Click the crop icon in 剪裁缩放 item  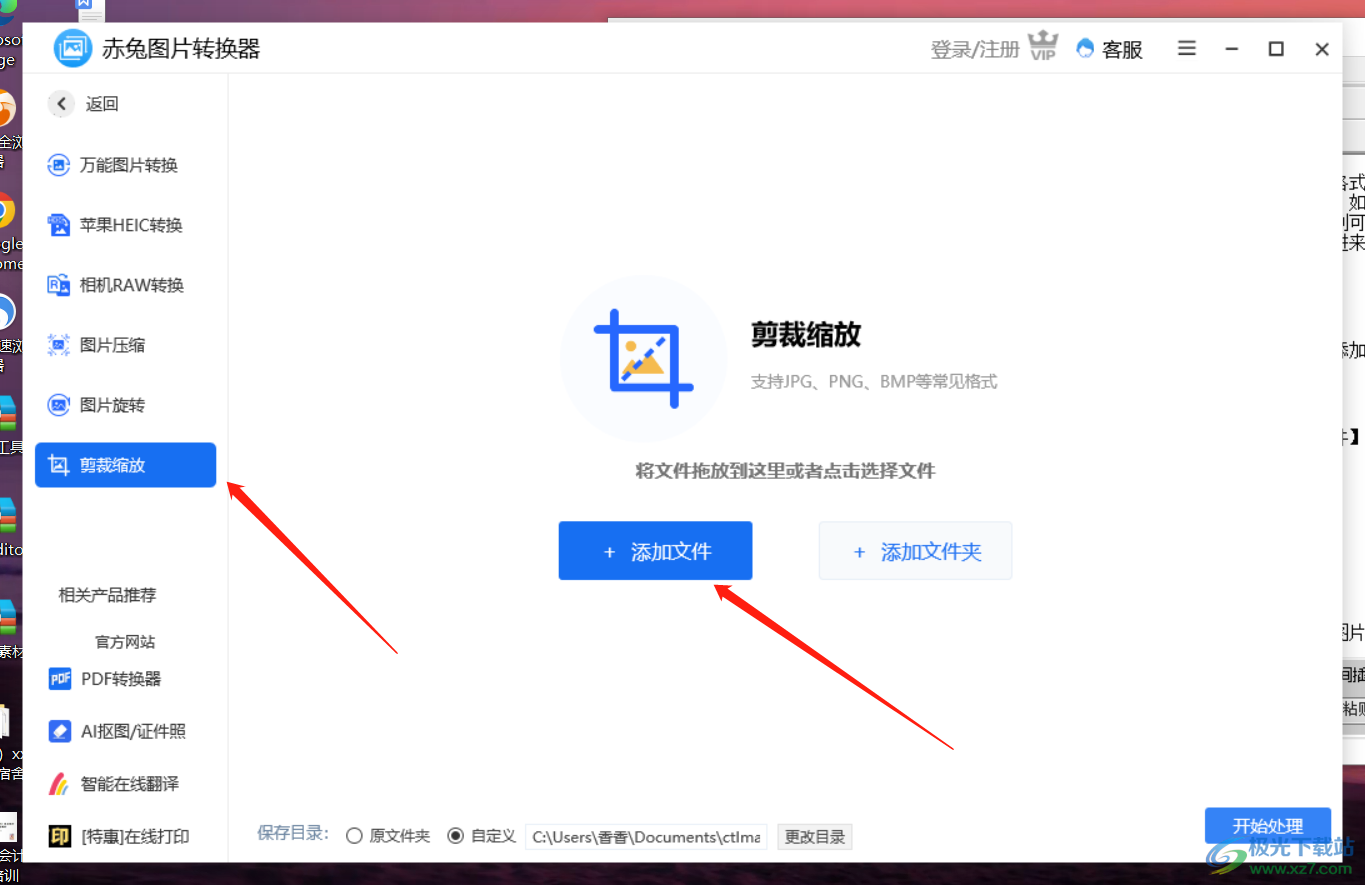pos(59,465)
